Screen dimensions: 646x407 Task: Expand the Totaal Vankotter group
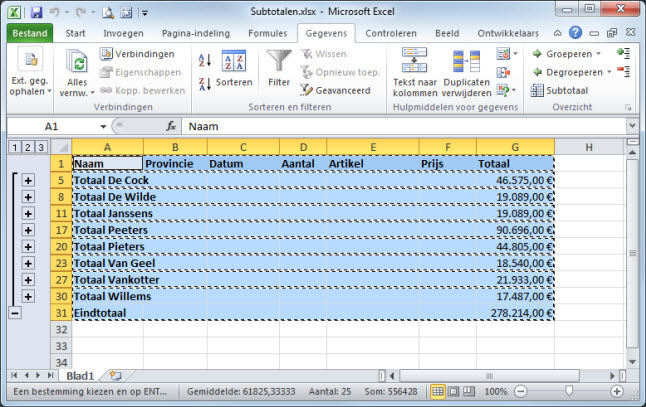click(28, 280)
